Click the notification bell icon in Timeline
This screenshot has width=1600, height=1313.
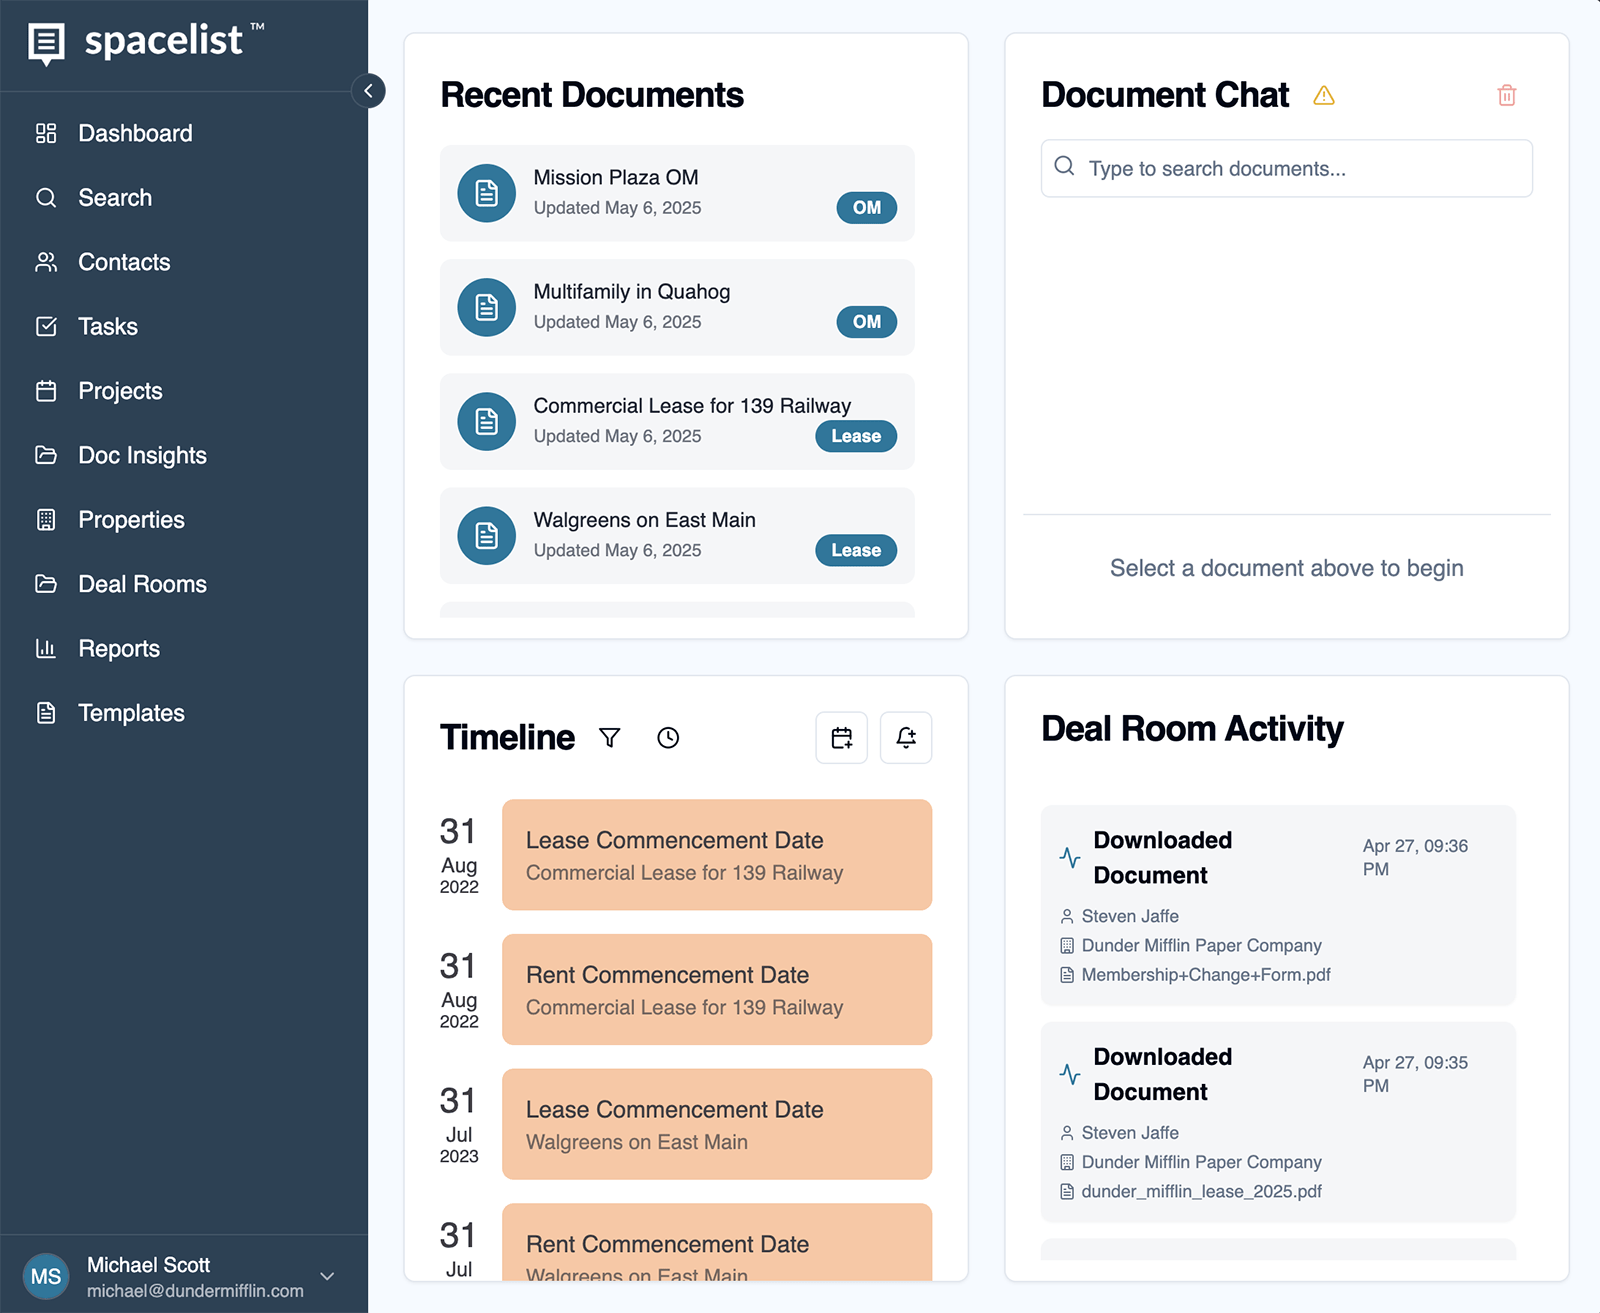(905, 738)
